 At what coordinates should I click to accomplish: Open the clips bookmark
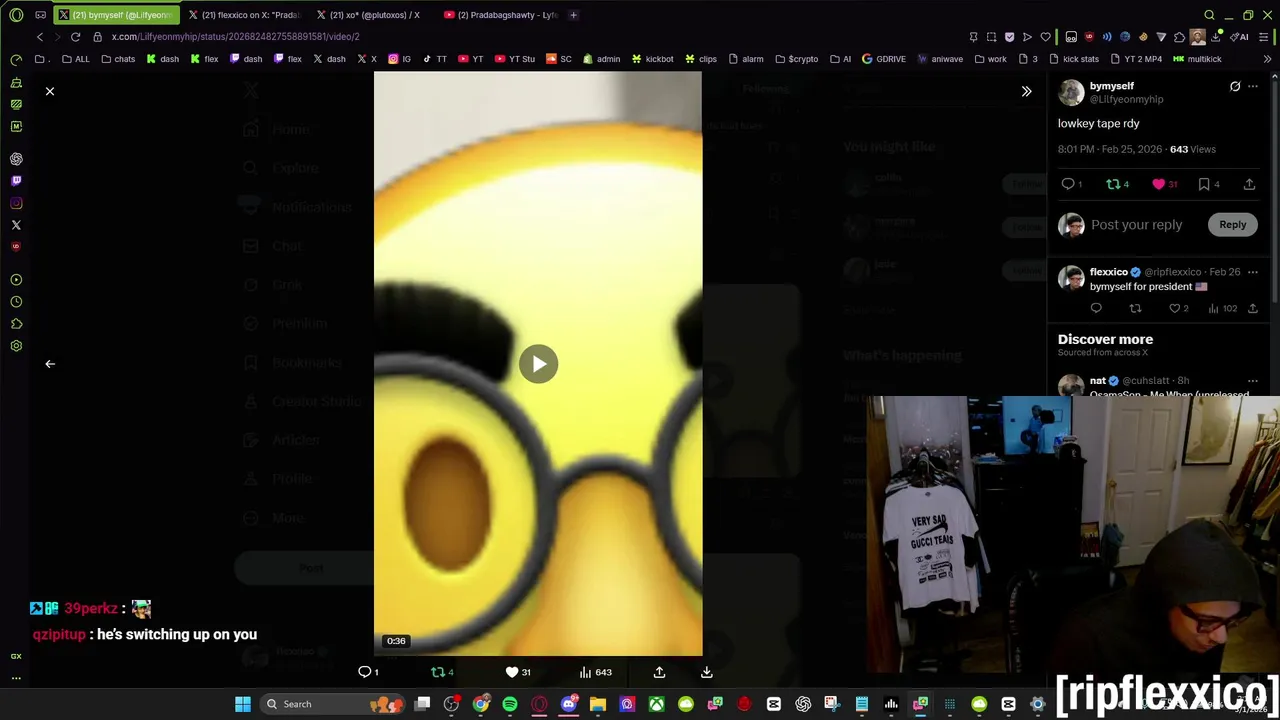[700, 59]
